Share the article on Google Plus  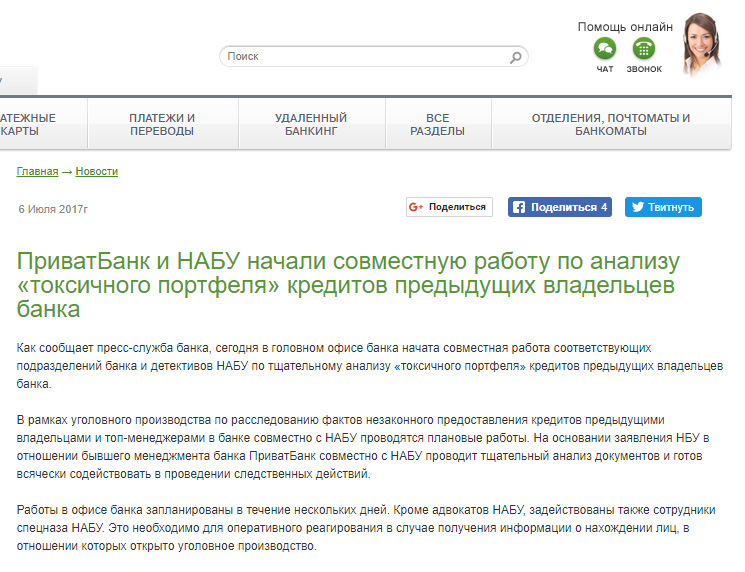coord(449,207)
